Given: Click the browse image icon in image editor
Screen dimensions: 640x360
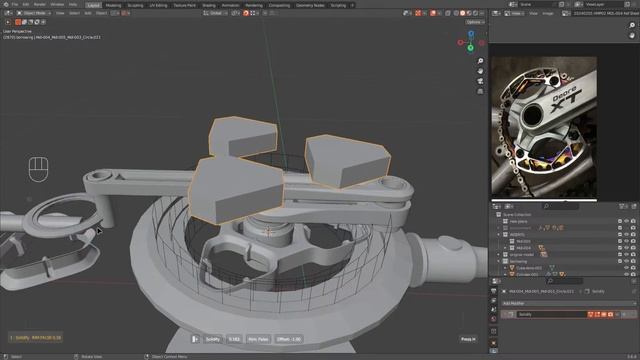Looking at the screenshot, I should click(566, 13).
